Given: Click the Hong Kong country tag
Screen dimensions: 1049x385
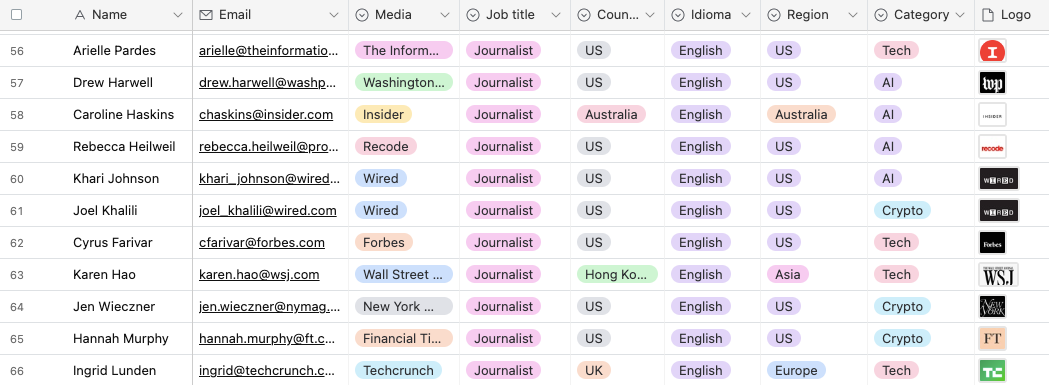Looking at the screenshot, I should point(617,275).
